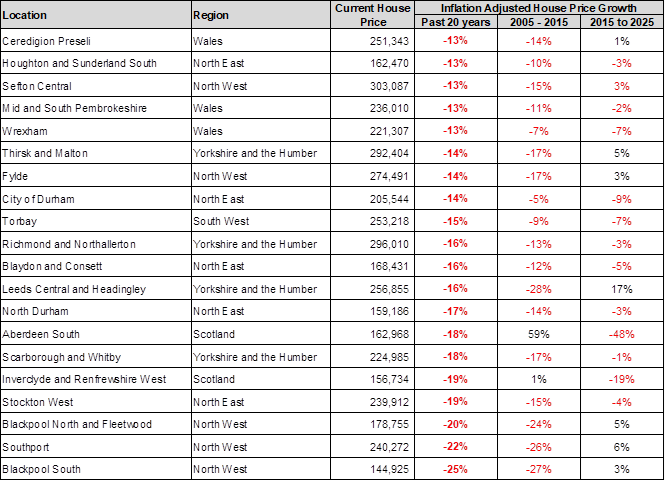Select the 17% growth value for Leeds Central
This screenshot has height=481, width=665.
tap(621, 289)
